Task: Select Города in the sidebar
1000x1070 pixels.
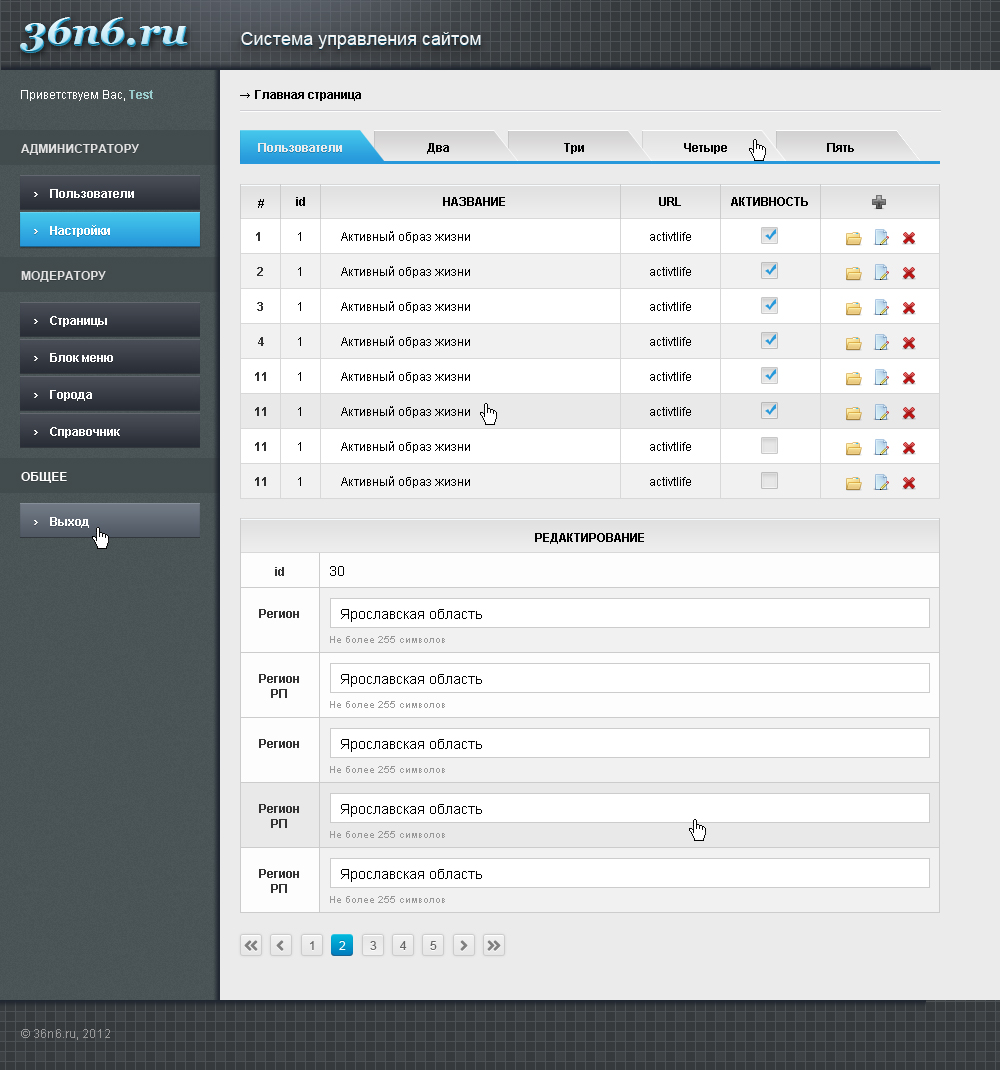Action: pyautogui.click(x=110, y=394)
